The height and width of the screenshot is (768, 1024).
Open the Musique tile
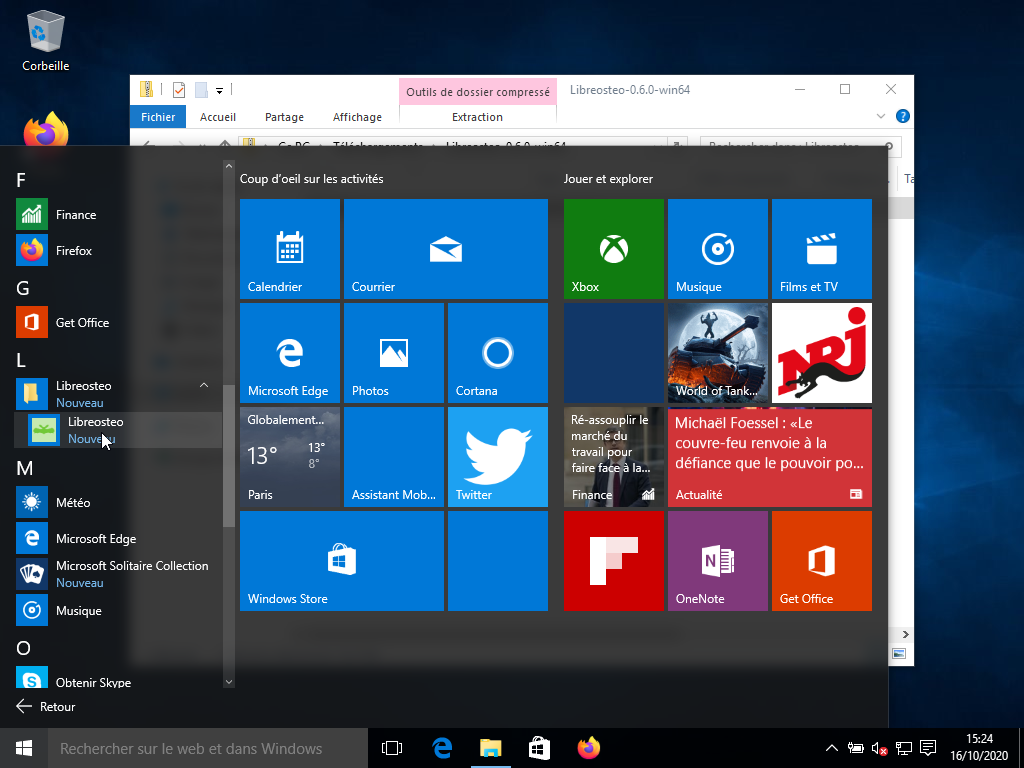[717, 249]
